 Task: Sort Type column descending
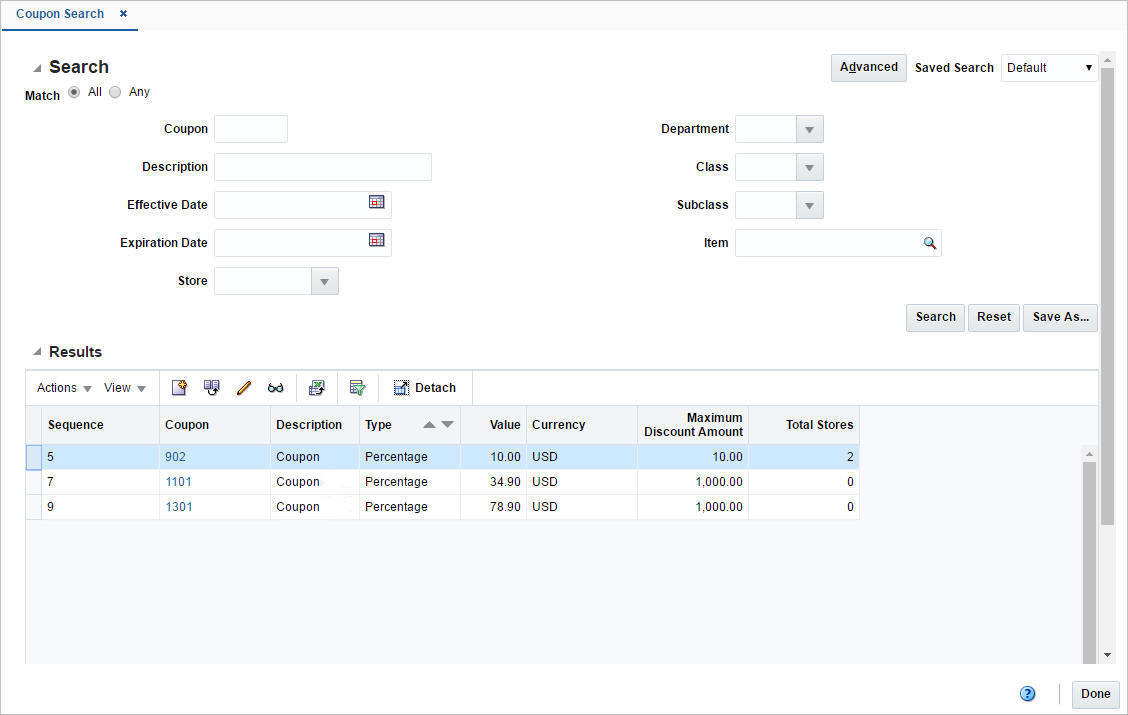(x=447, y=424)
